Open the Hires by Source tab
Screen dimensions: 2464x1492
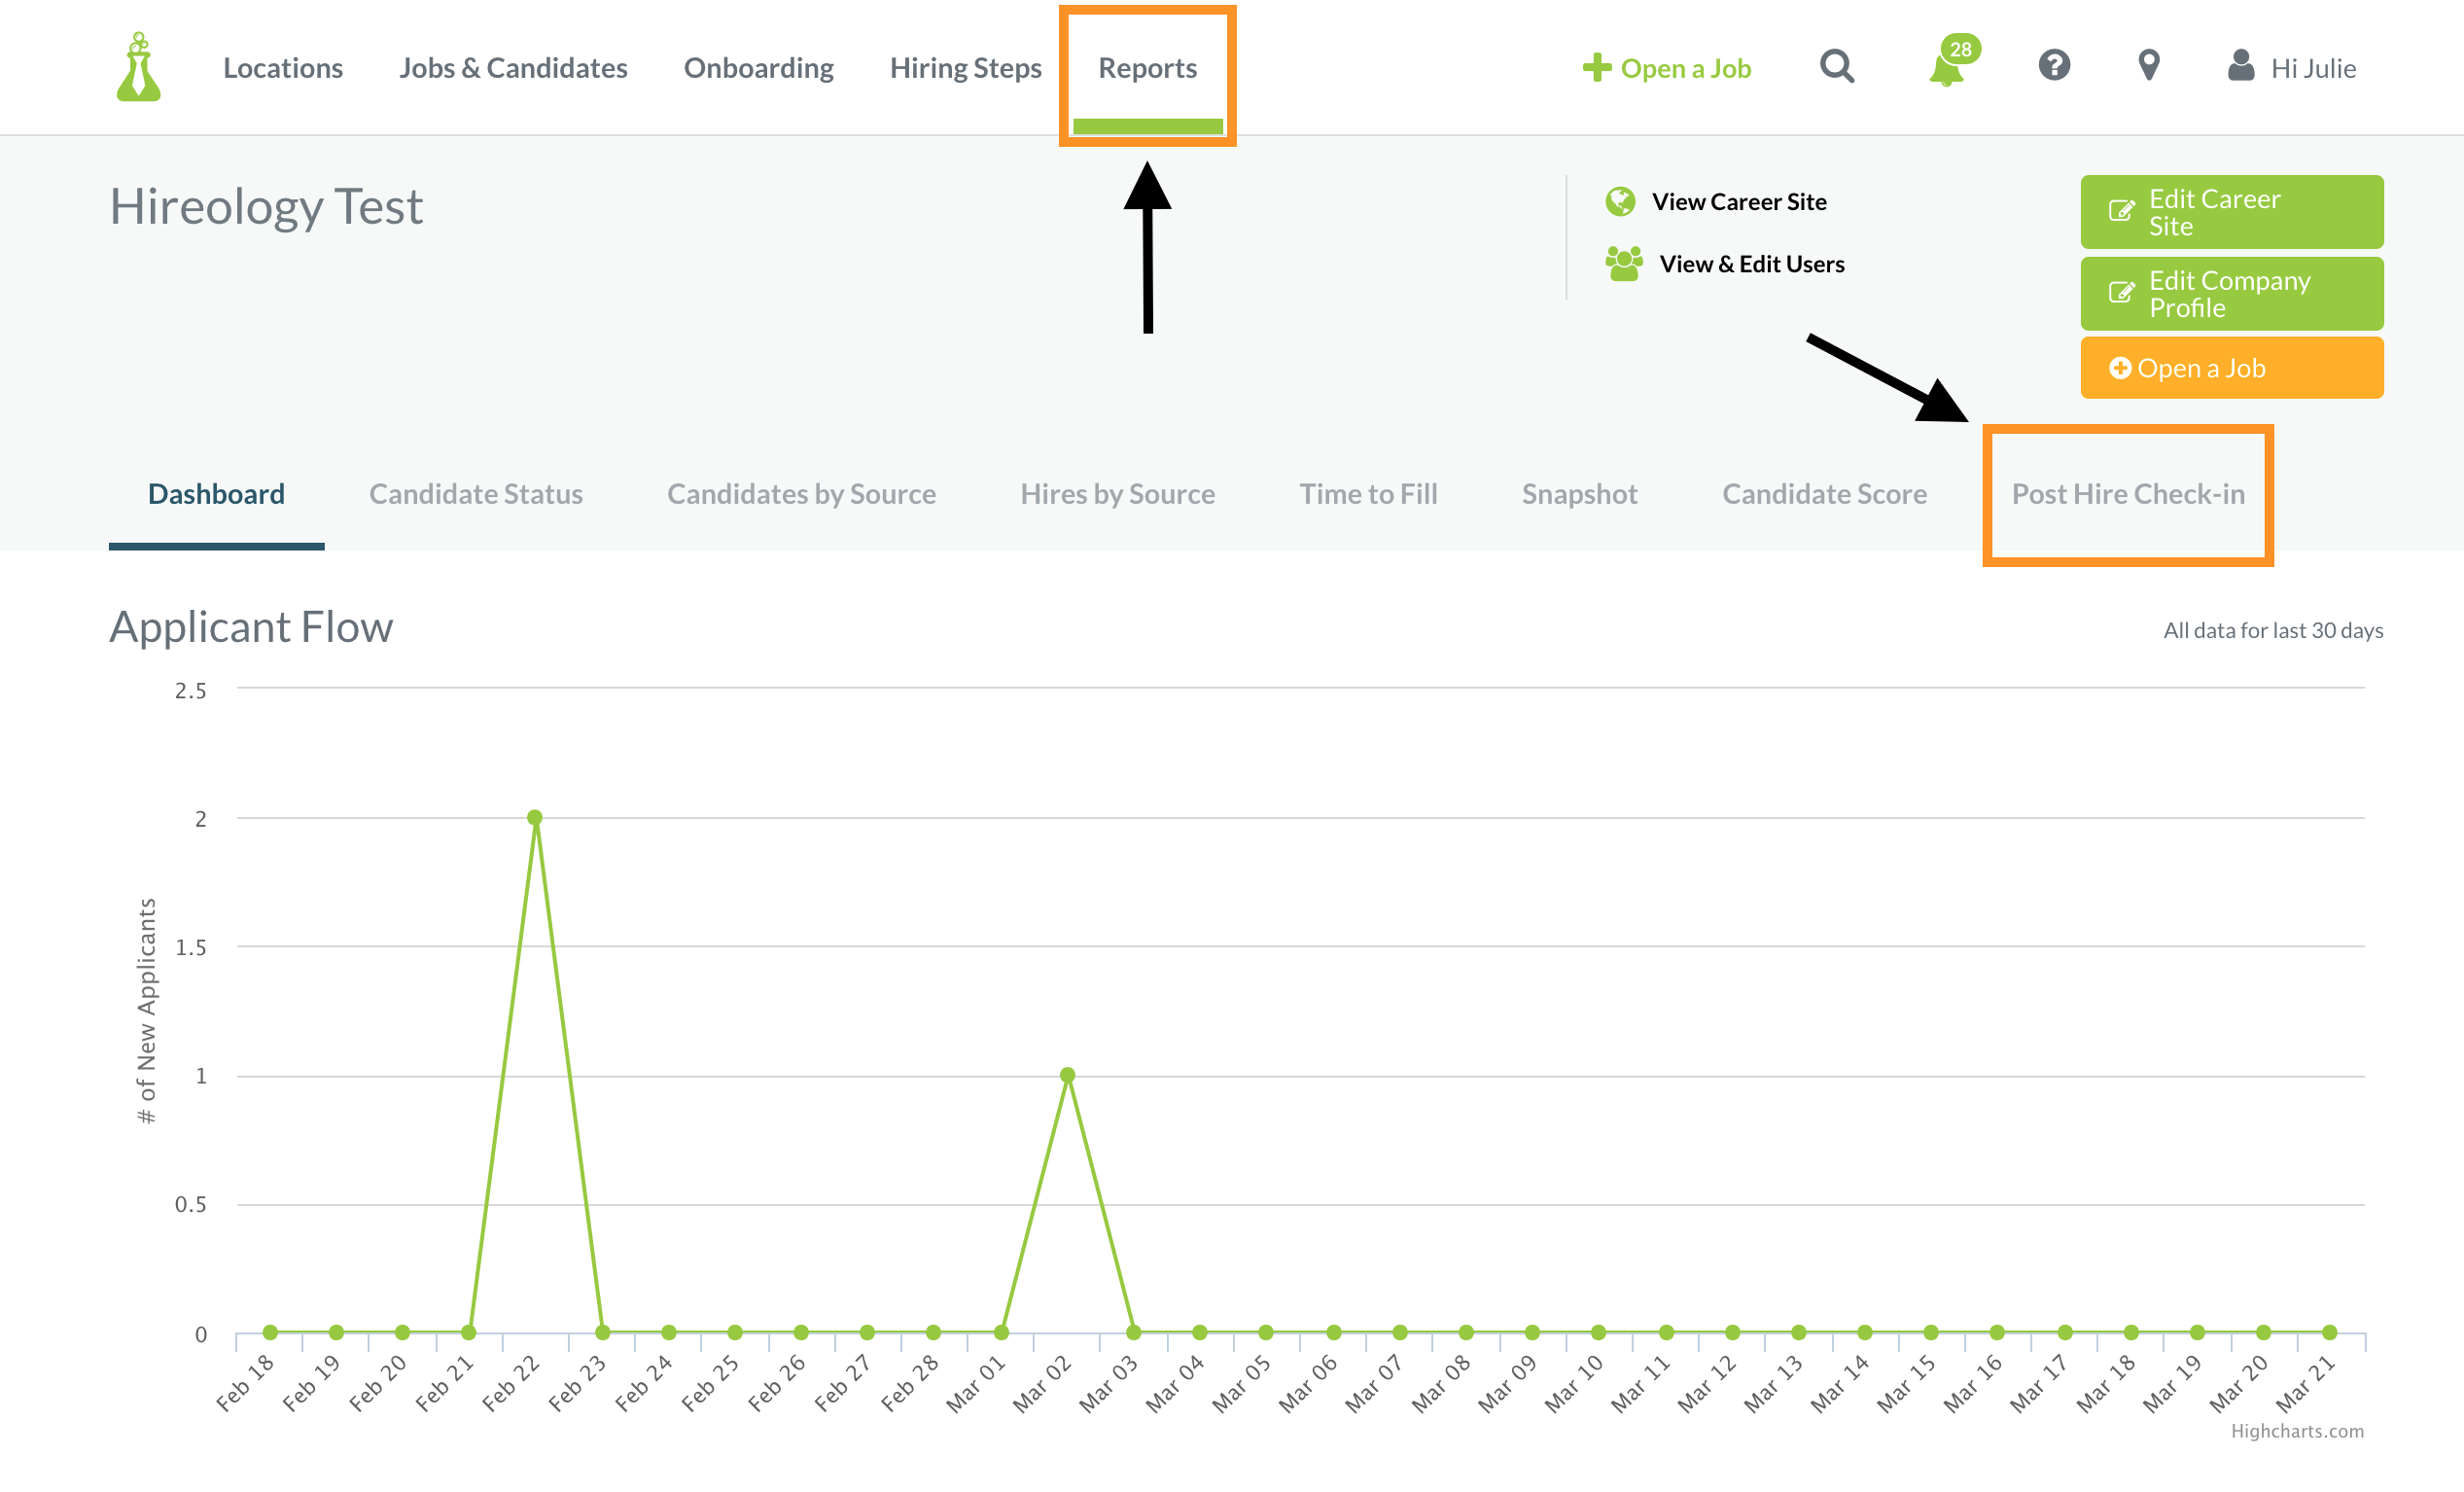pyautogui.click(x=1117, y=494)
